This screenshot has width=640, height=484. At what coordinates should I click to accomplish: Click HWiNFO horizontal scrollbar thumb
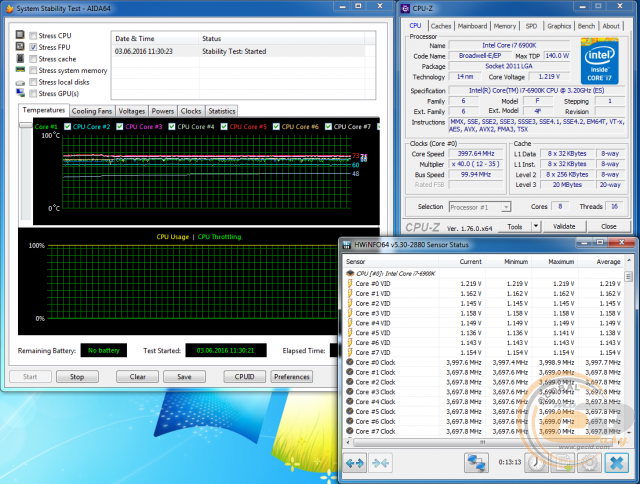coord(482,442)
